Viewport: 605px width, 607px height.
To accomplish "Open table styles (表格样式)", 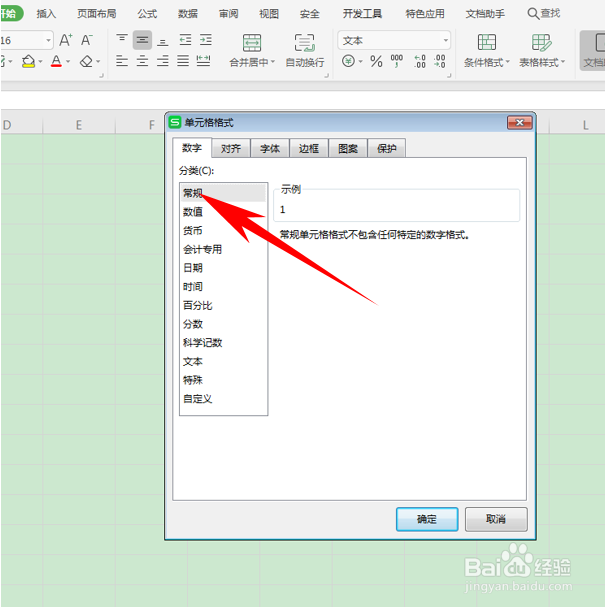I will pos(542,50).
